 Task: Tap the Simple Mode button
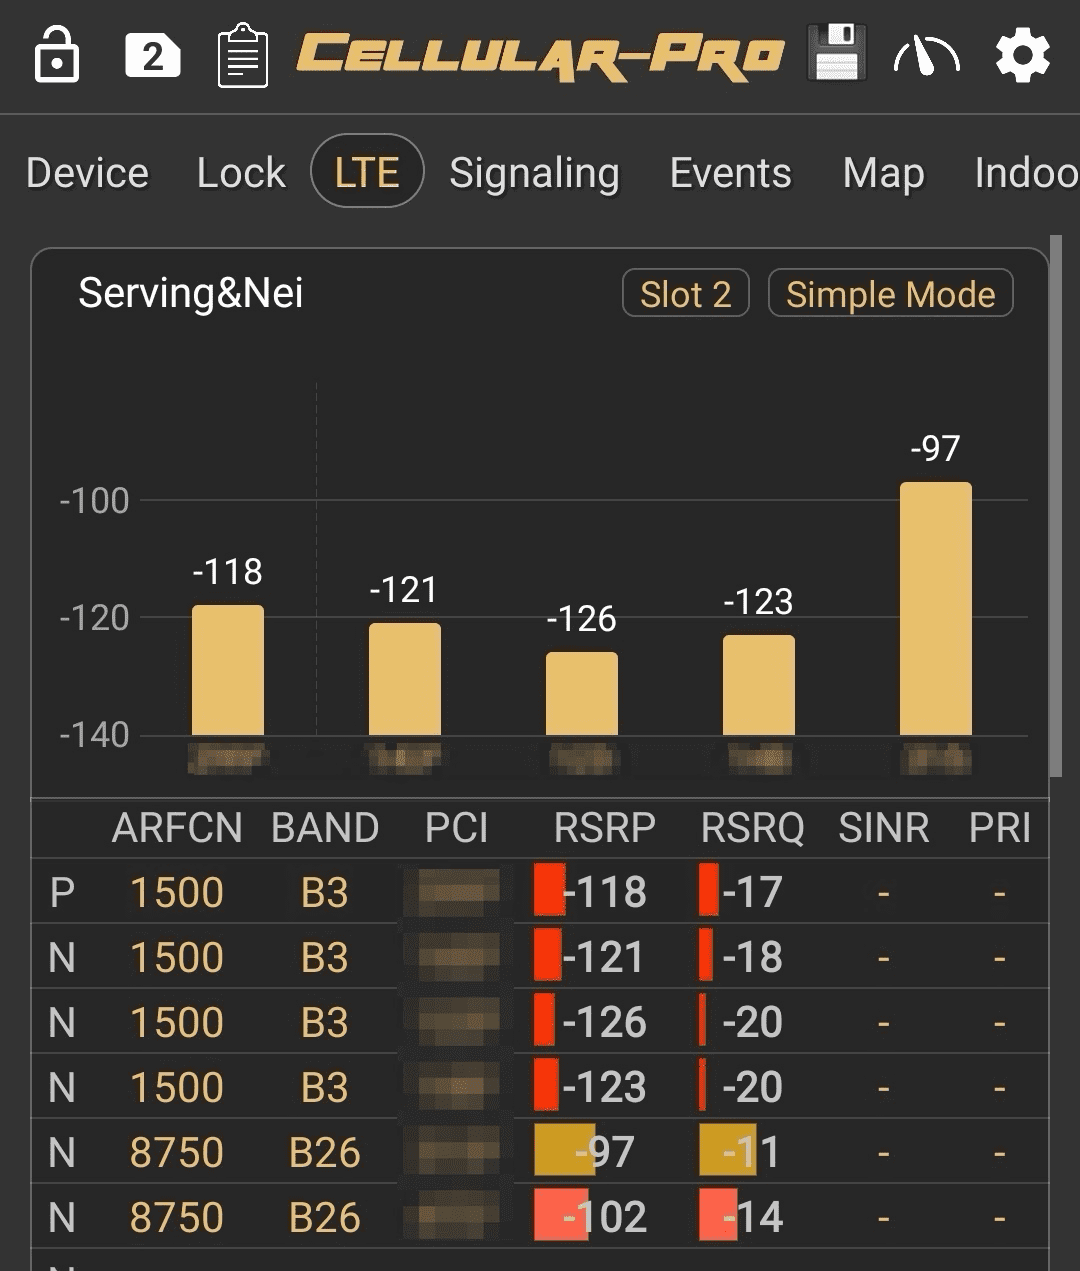coord(890,294)
